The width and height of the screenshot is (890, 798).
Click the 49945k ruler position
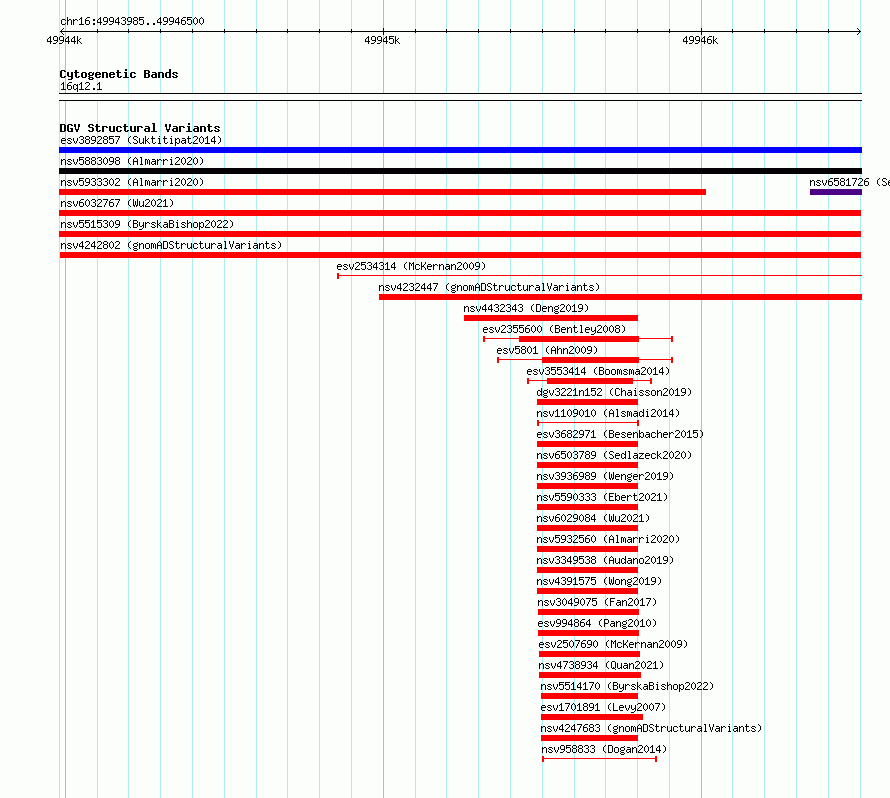[382, 40]
